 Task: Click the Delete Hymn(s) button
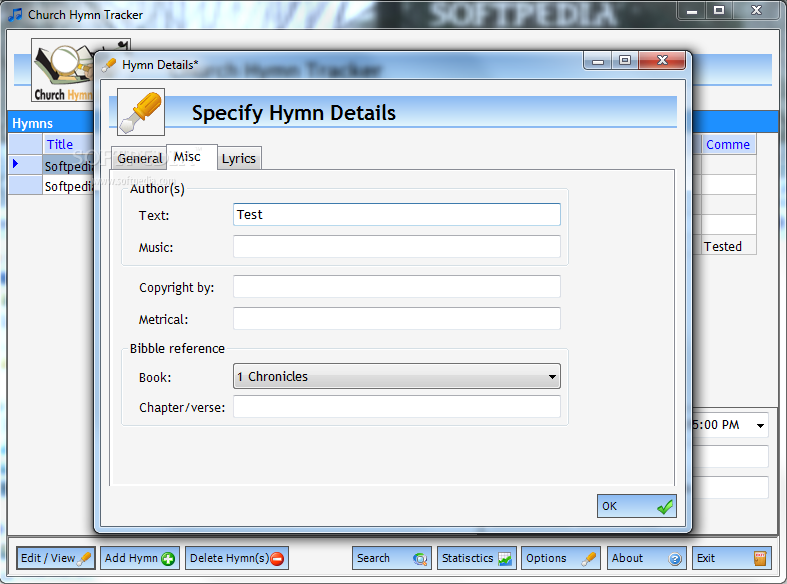click(x=237, y=558)
